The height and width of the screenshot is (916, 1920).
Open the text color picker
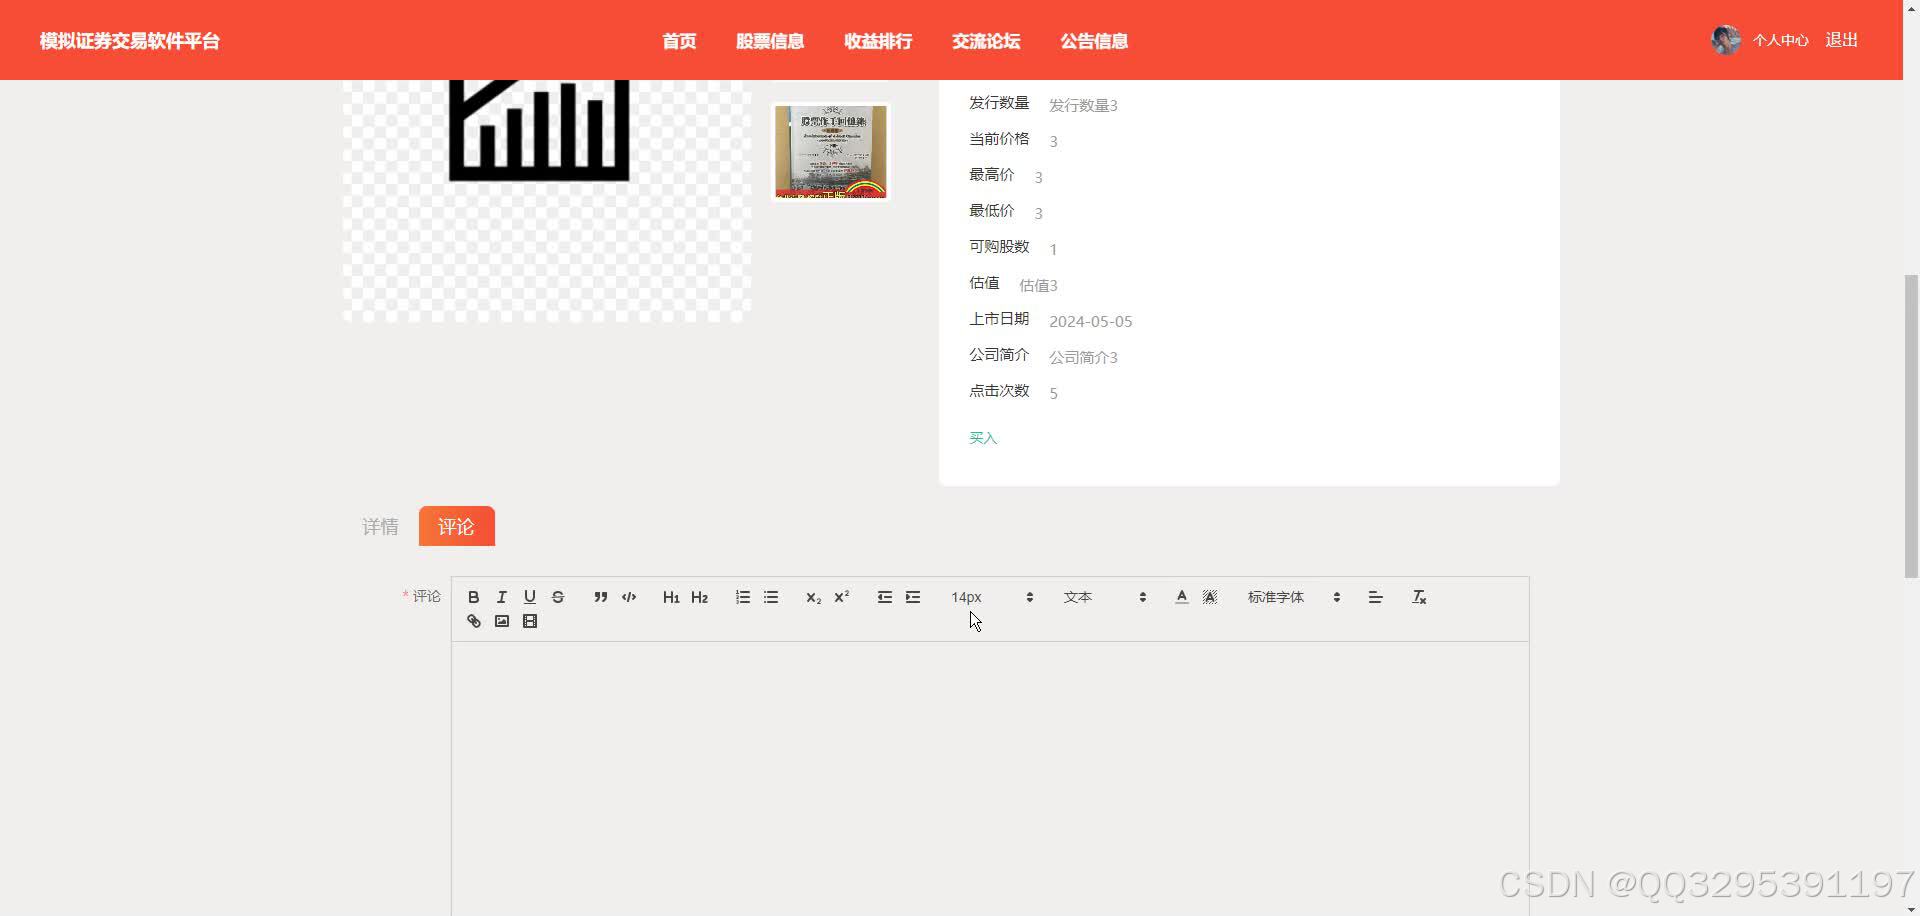point(1182,597)
